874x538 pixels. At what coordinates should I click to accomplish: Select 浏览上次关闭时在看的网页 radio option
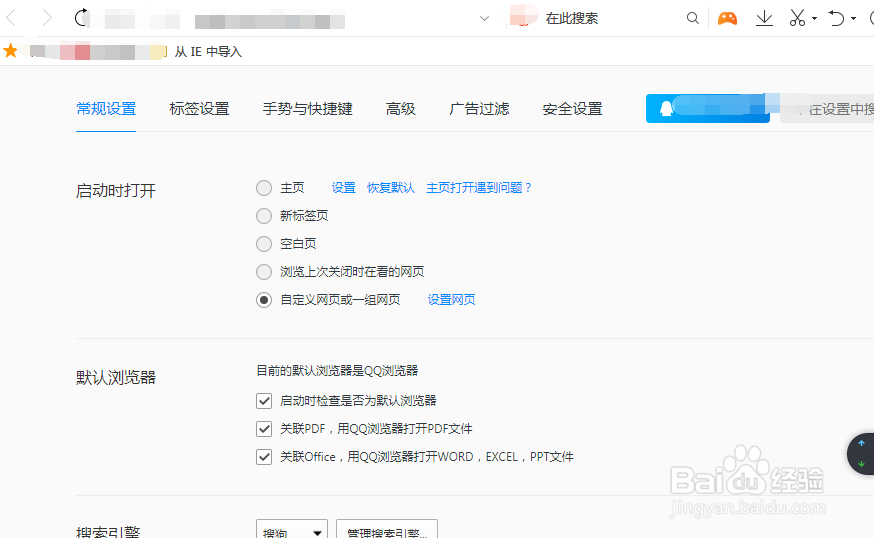[264, 272]
